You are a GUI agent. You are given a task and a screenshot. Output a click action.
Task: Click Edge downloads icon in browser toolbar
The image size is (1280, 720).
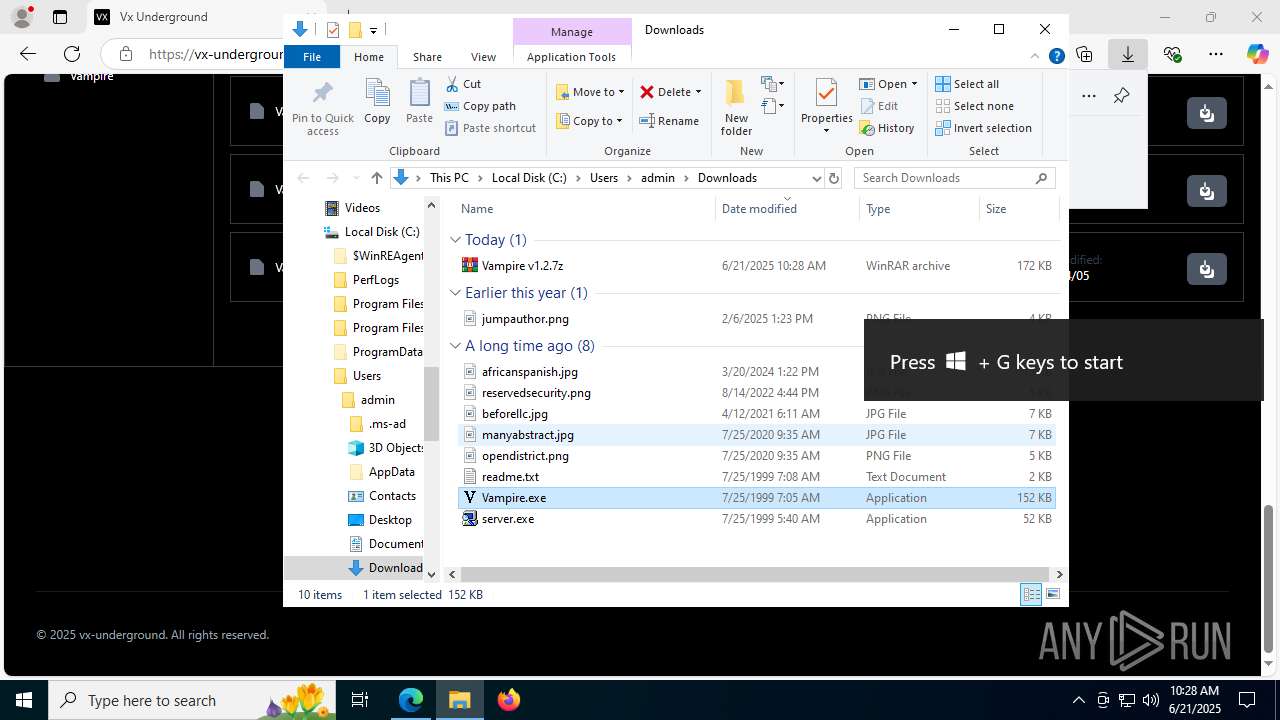point(1127,54)
